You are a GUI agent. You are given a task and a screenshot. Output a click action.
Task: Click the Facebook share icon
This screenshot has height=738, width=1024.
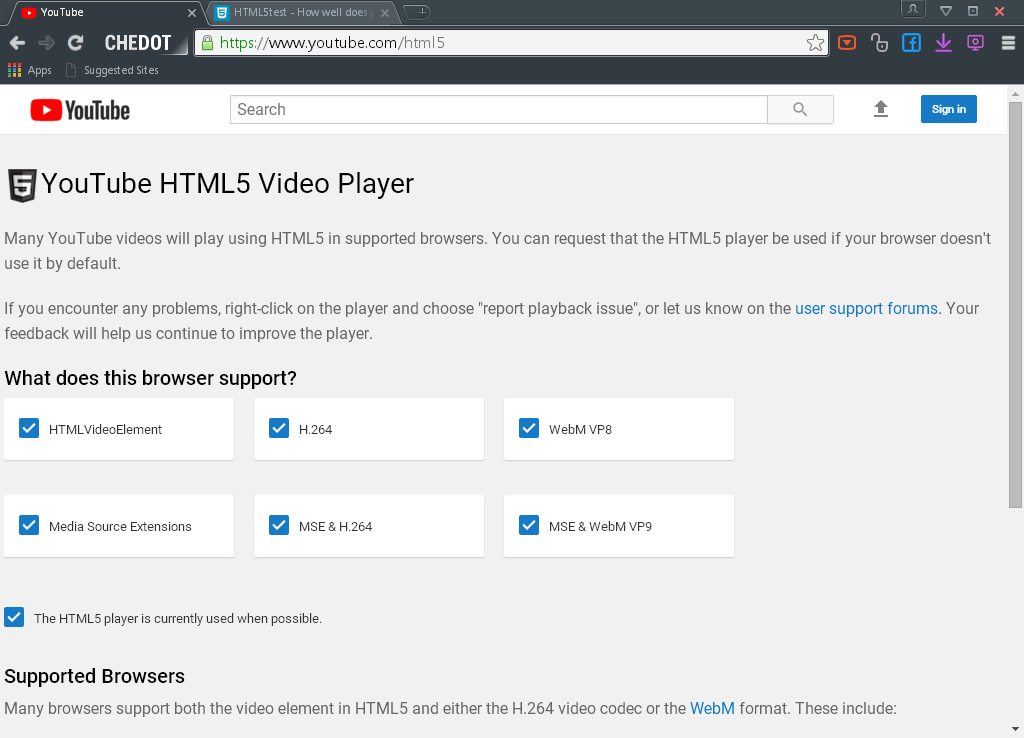(911, 43)
